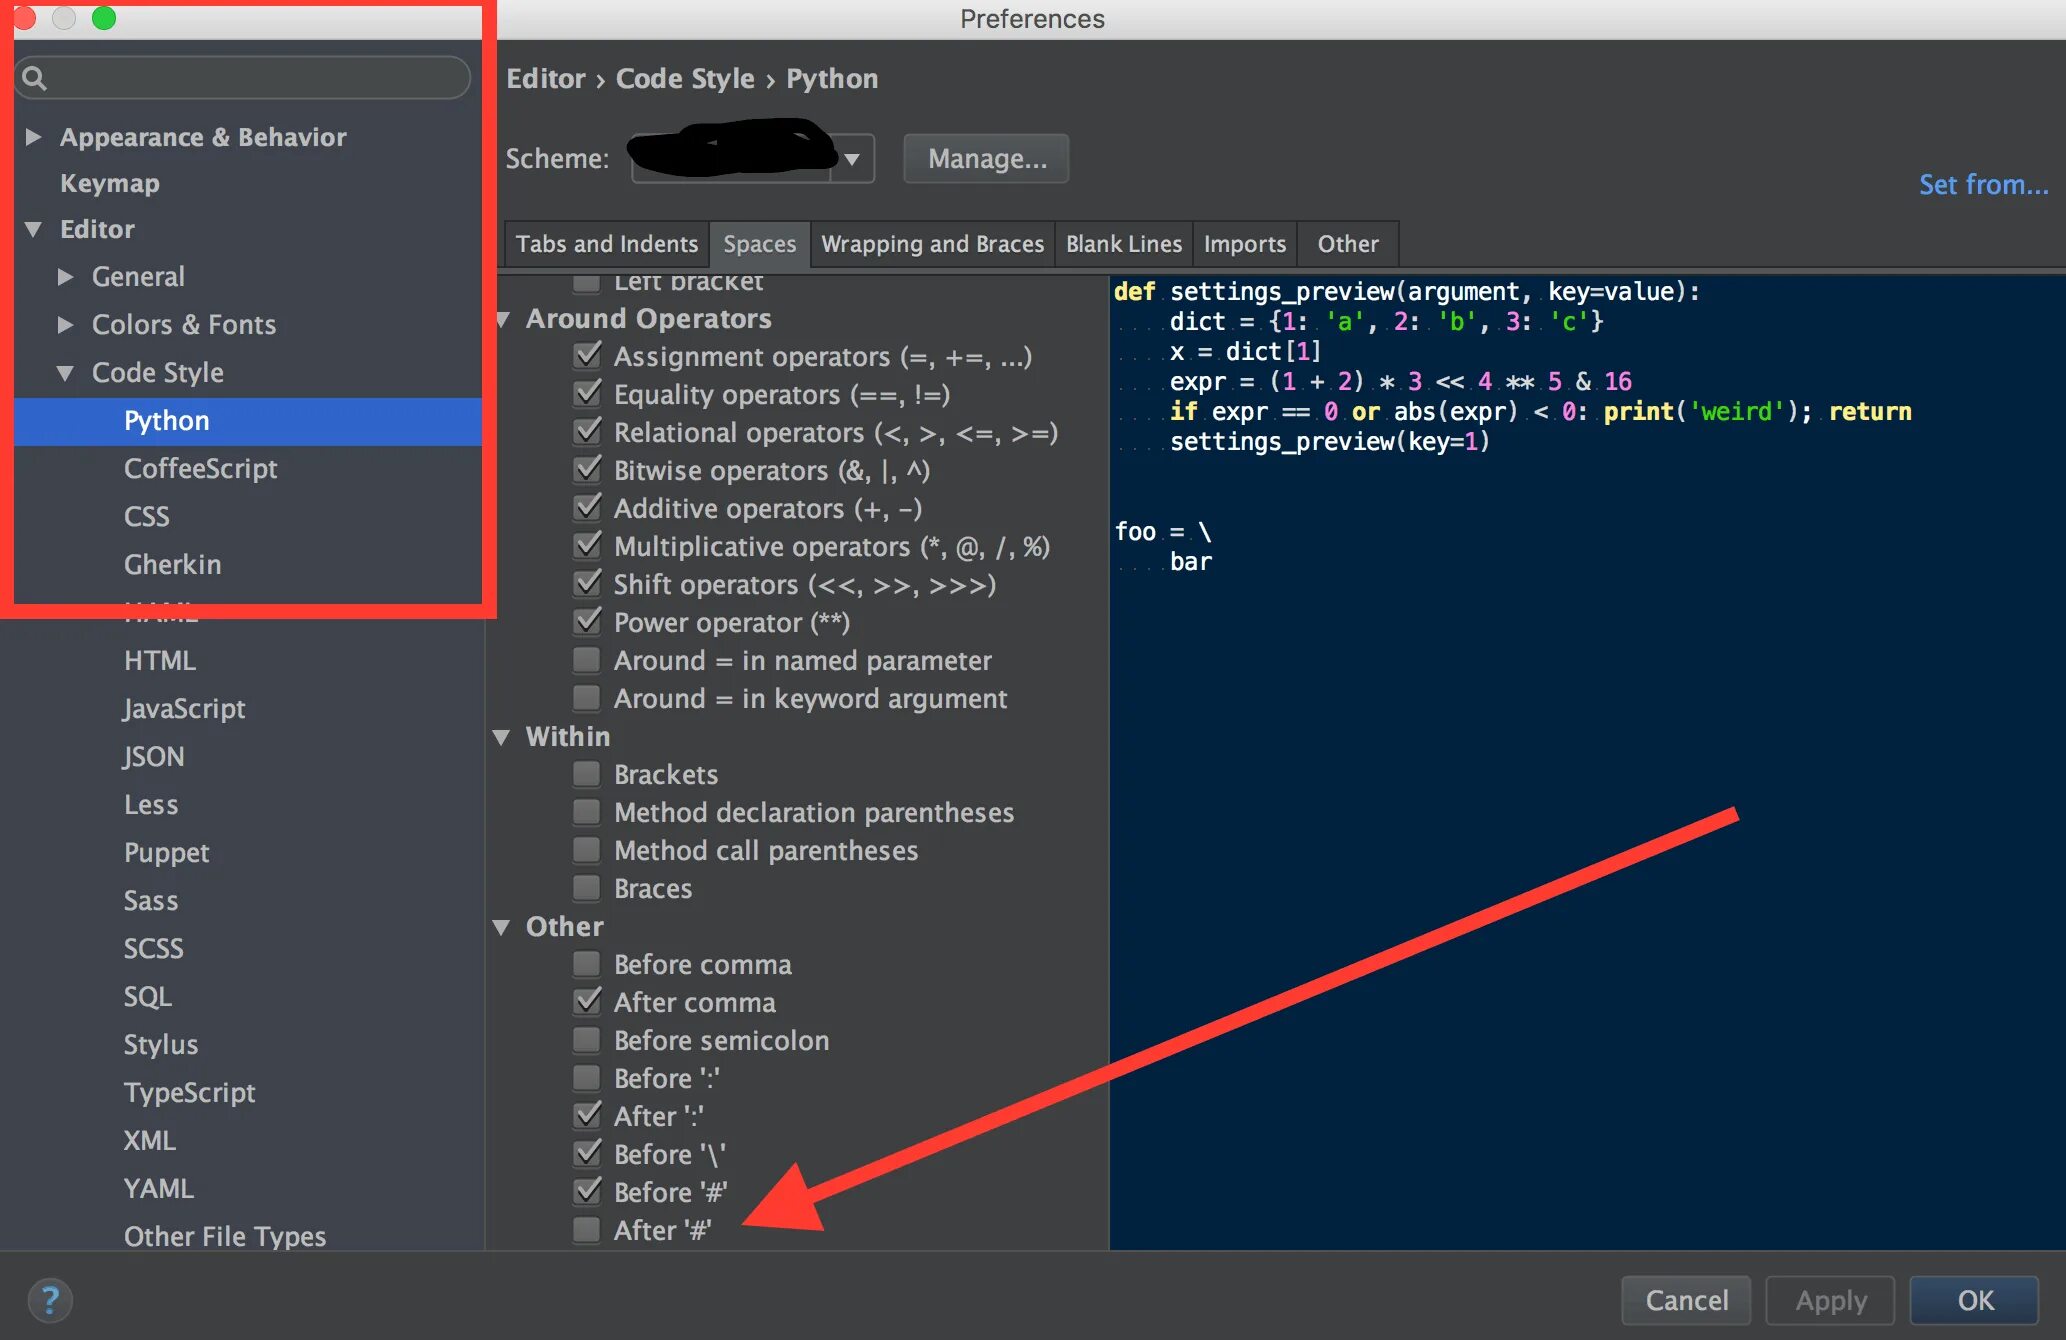The width and height of the screenshot is (2066, 1340).
Task: Switch to Tabs and Indents tab
Action: click(606, 244)
